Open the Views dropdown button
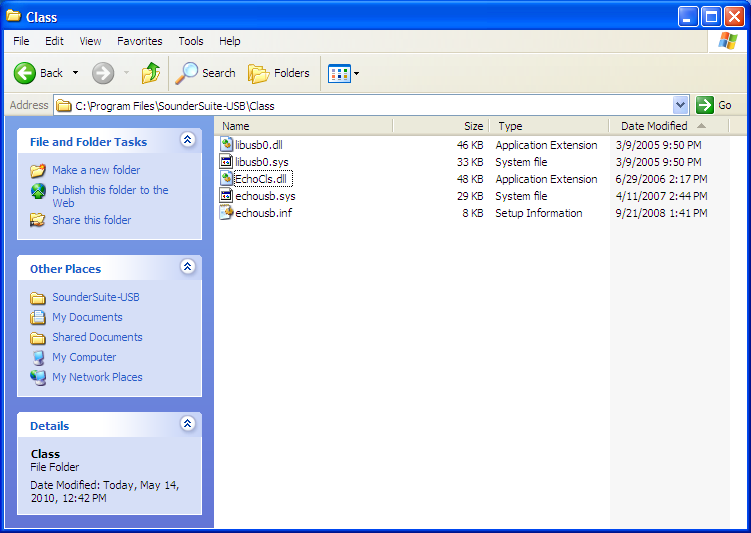Image resolution: width=751 pixels, height=533 pixels. [343, 73]
